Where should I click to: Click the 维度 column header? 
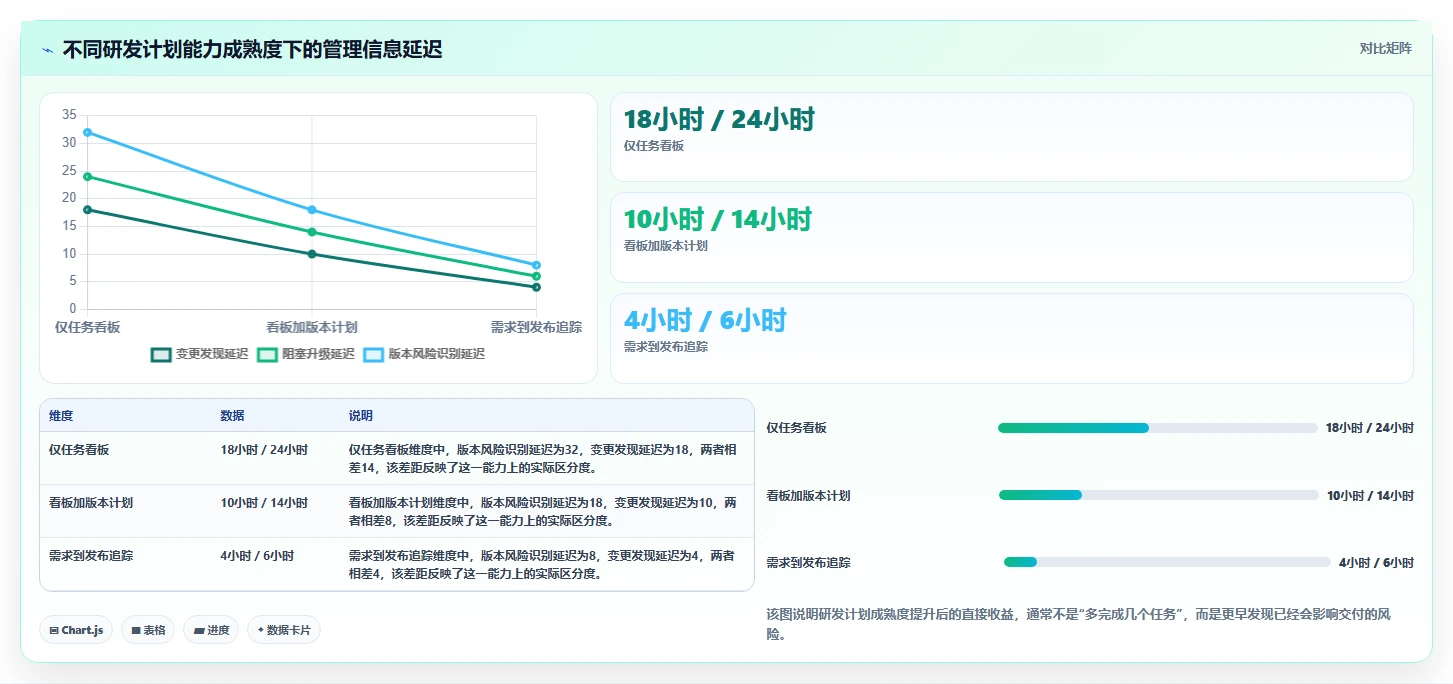[61, 416]
